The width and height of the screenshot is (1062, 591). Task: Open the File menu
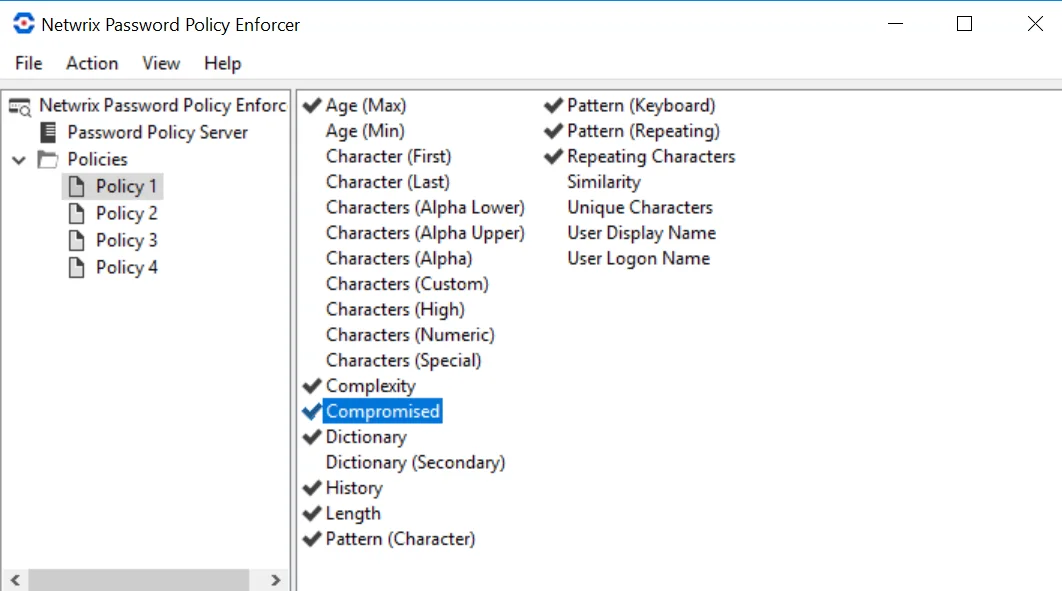tap(28, 63)
